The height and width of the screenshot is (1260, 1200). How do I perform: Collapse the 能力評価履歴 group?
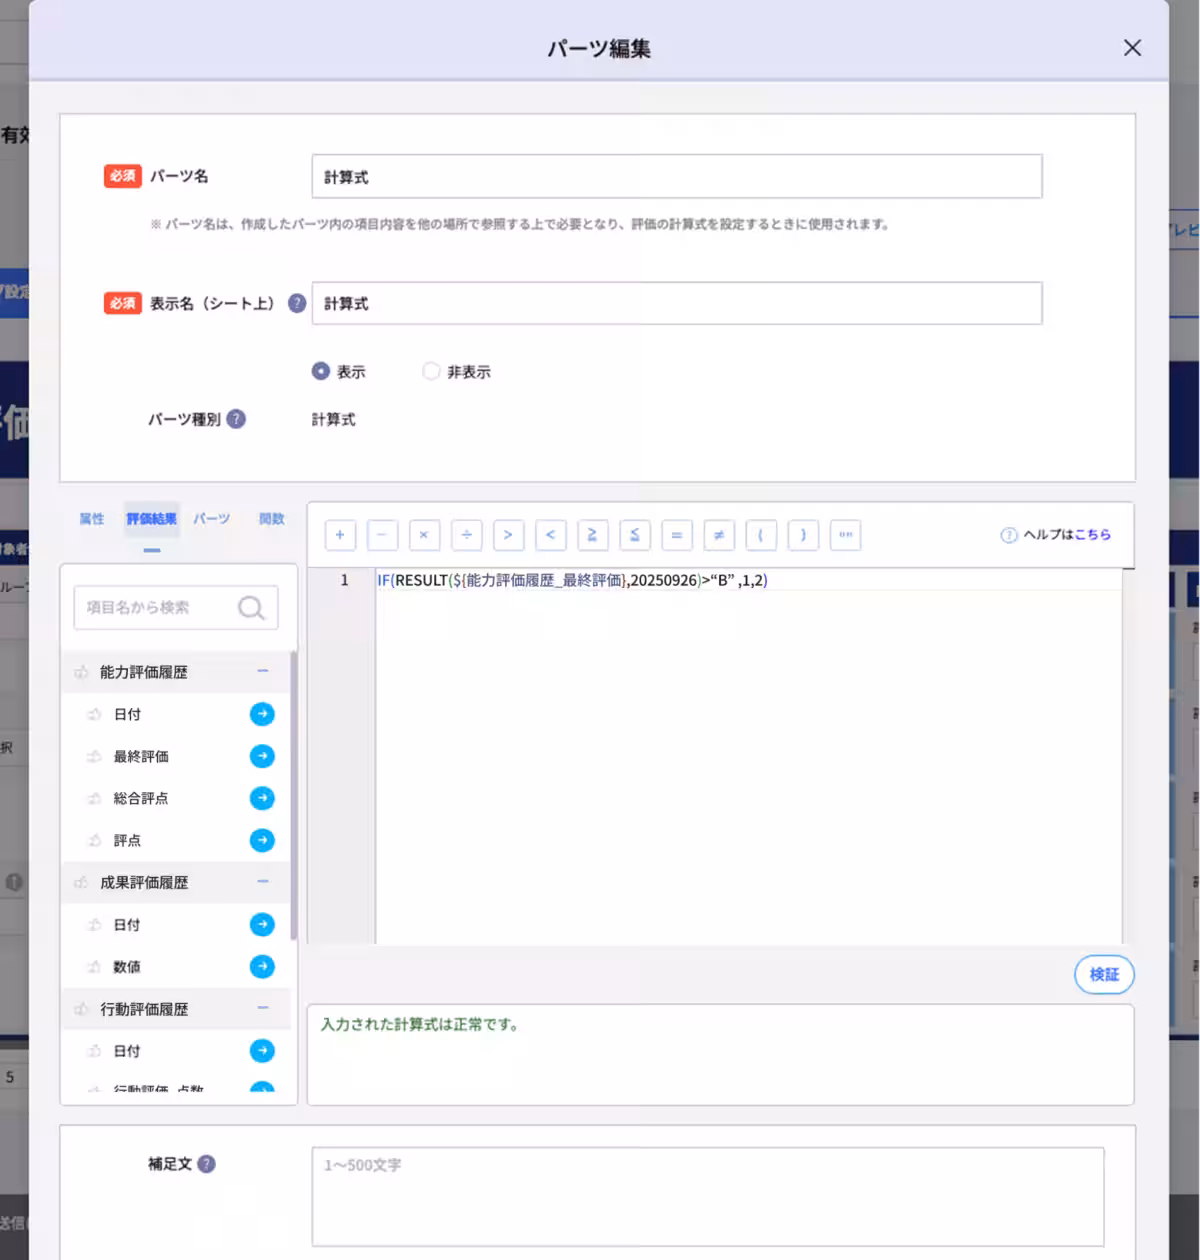[262, 671]
